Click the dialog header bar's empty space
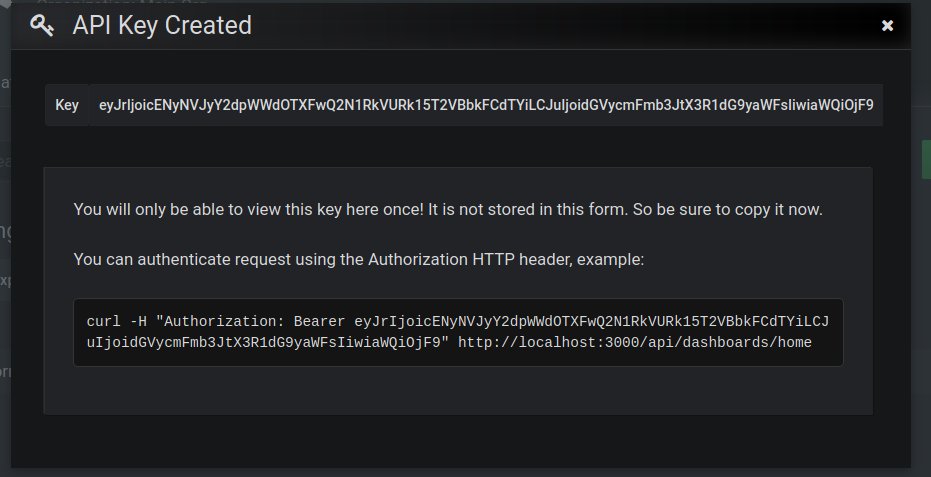The width and height of the screenshot is (931, 477). tap(564, 26)
